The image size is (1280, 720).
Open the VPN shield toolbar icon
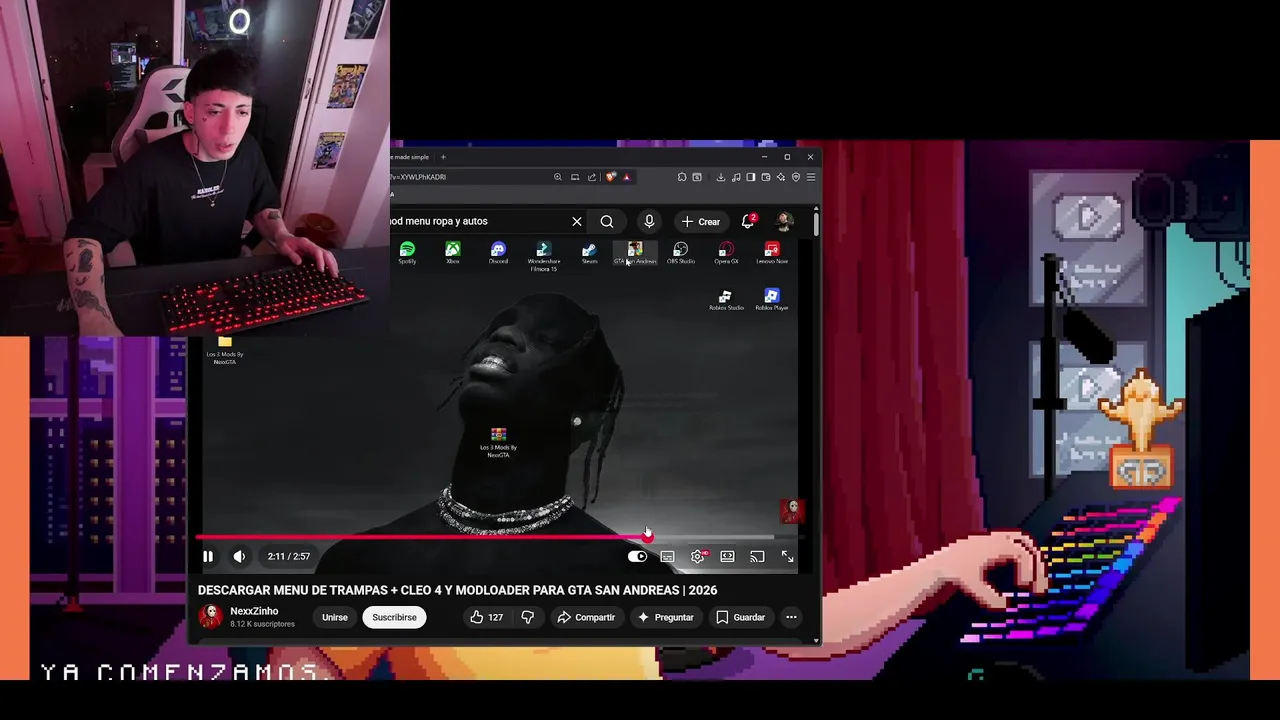pyautogui.click(x=796, y=177)
